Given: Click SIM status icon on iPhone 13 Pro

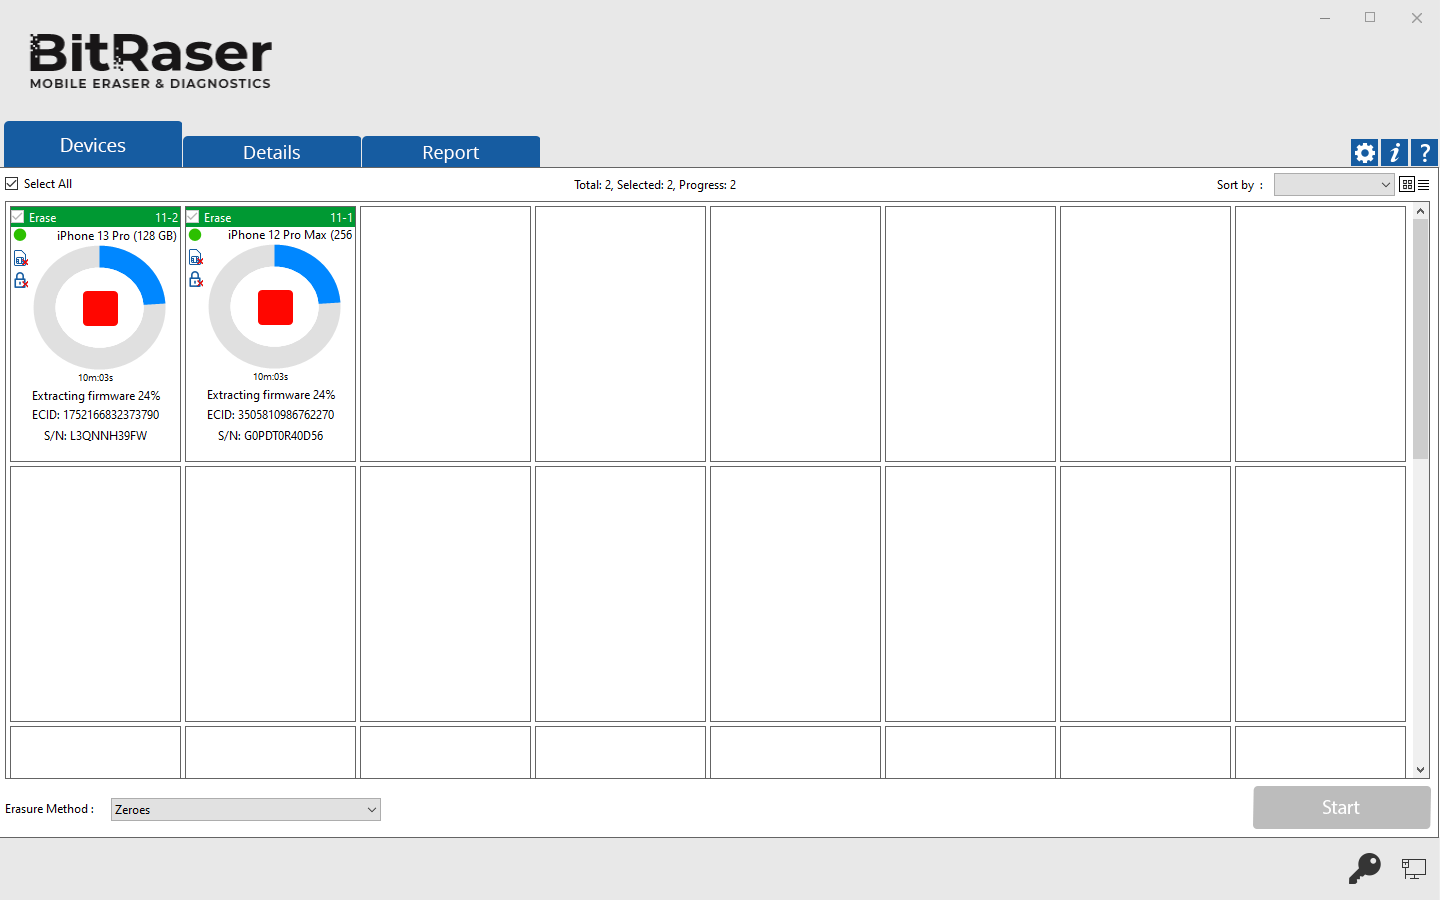Looking at the screenshot, I should coord(21,259).
